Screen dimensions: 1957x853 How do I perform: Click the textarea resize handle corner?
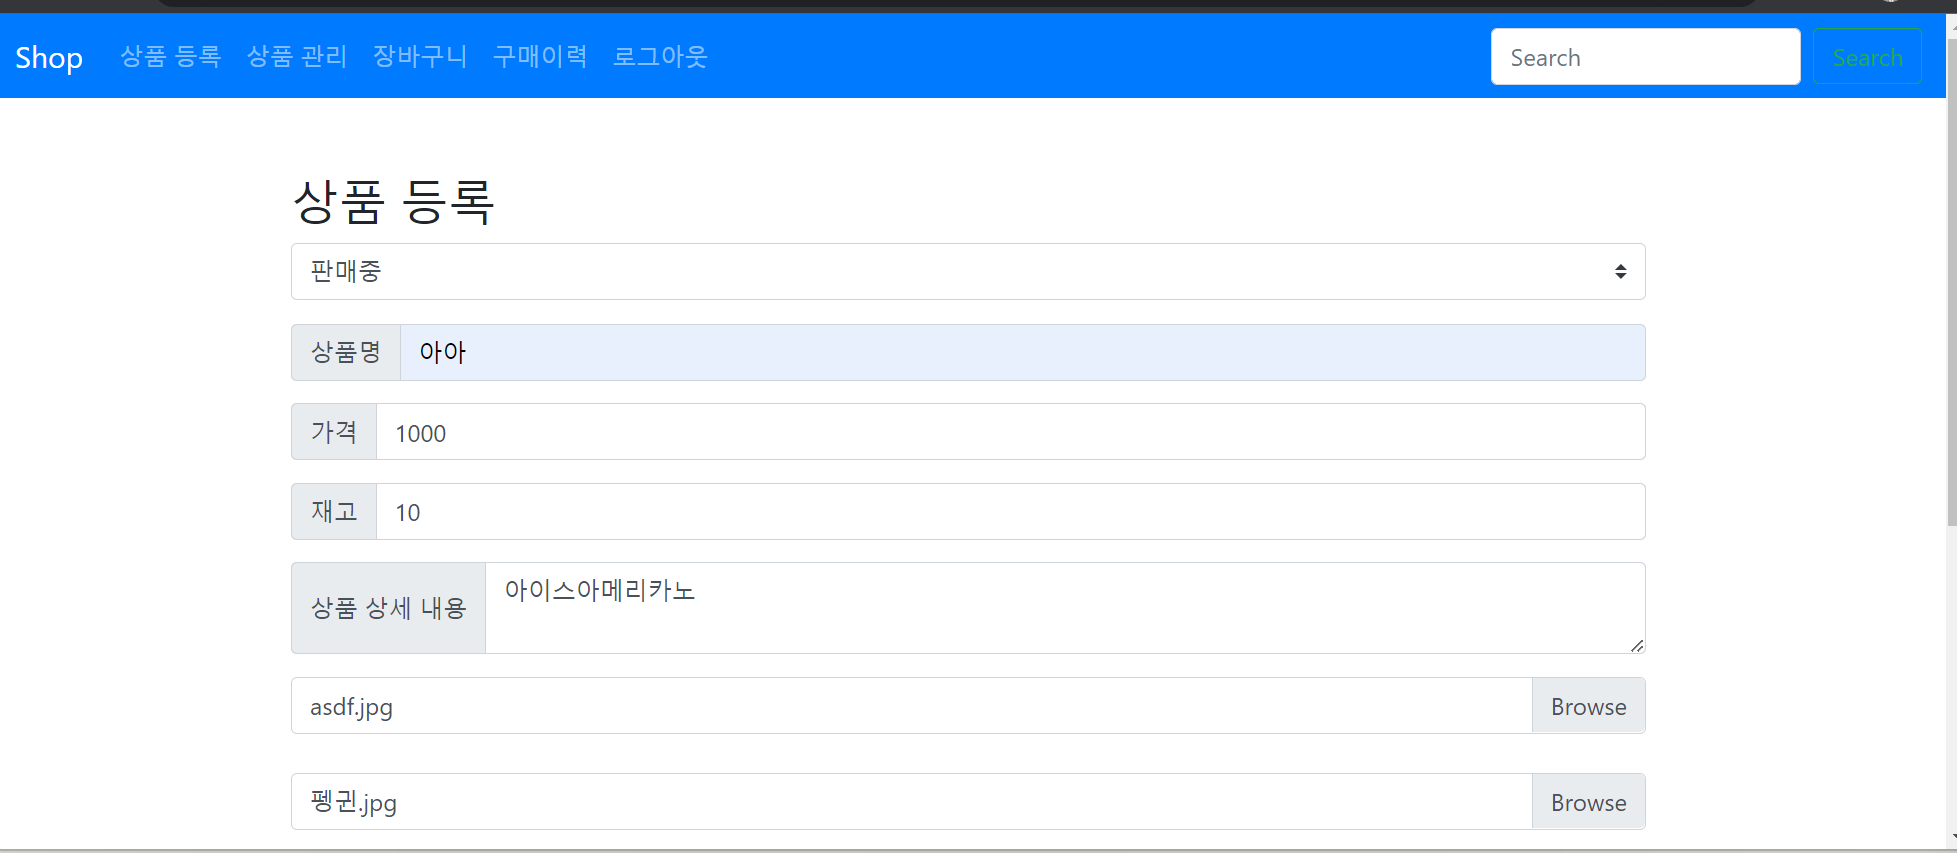point(1637,646)
